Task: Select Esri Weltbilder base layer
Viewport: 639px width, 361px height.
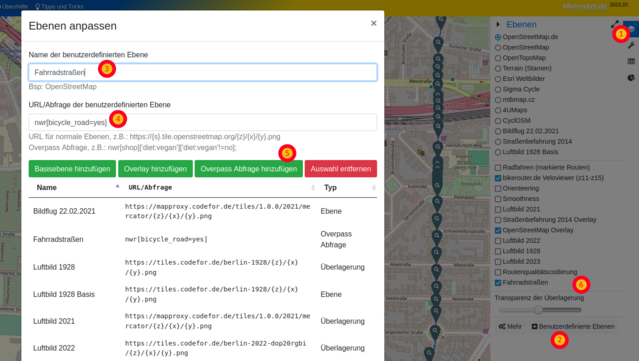Action: click(x=498, y=79)
